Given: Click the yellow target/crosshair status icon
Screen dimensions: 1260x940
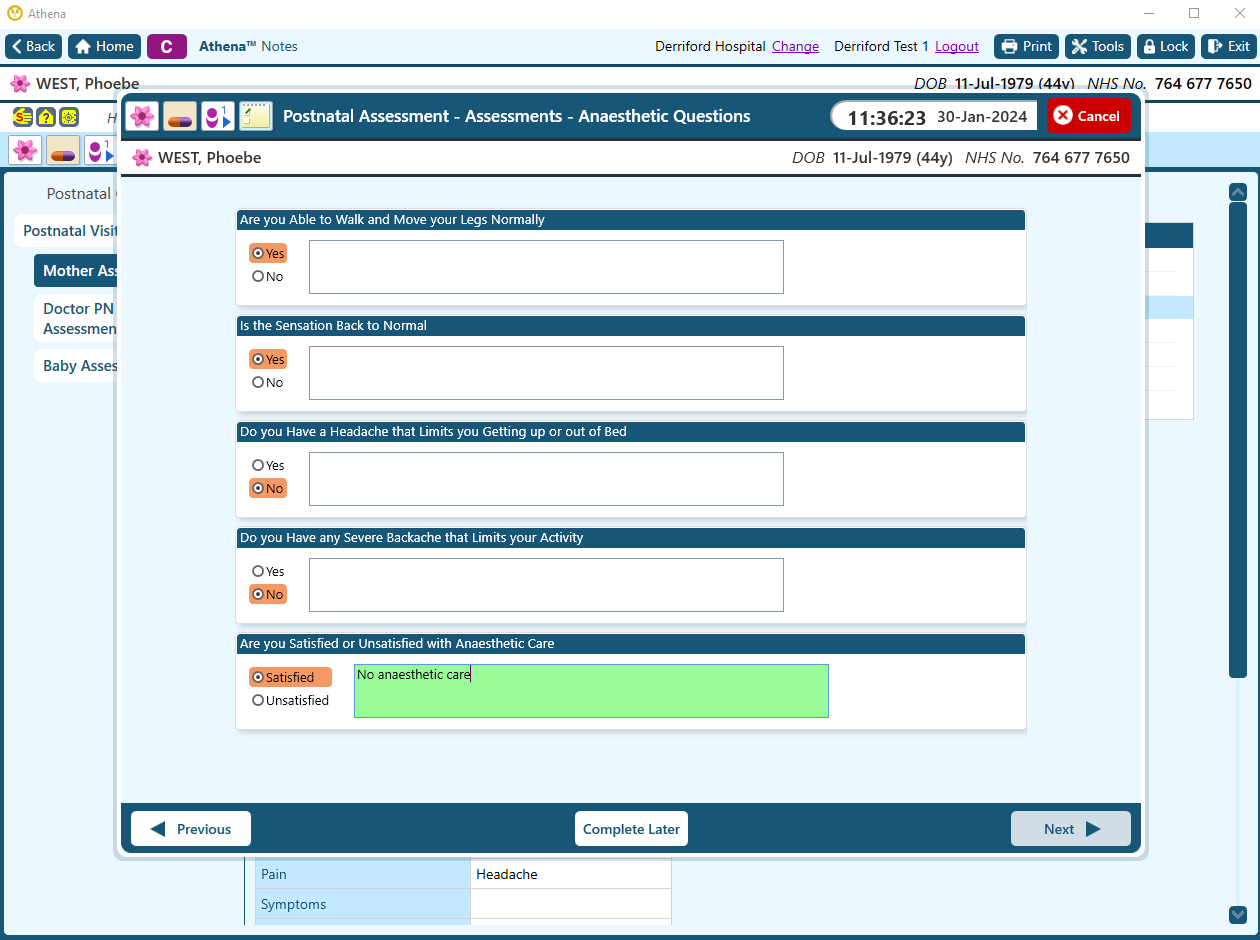Looking at the screenshot, I should coord(69,117).
